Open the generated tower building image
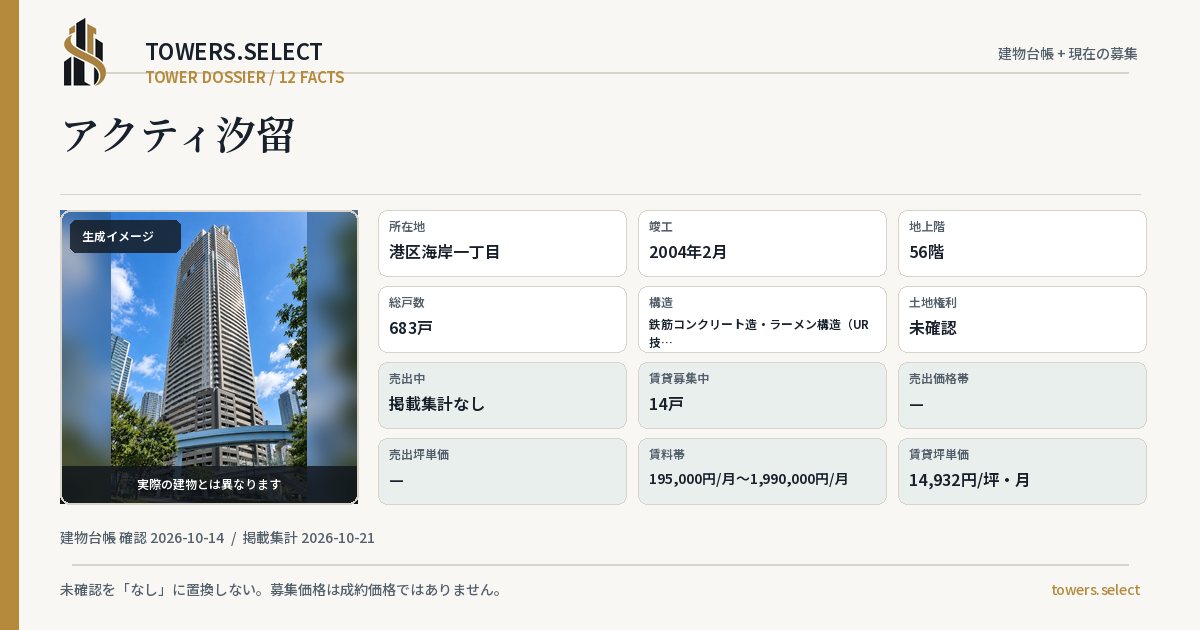 coord(209,357)
